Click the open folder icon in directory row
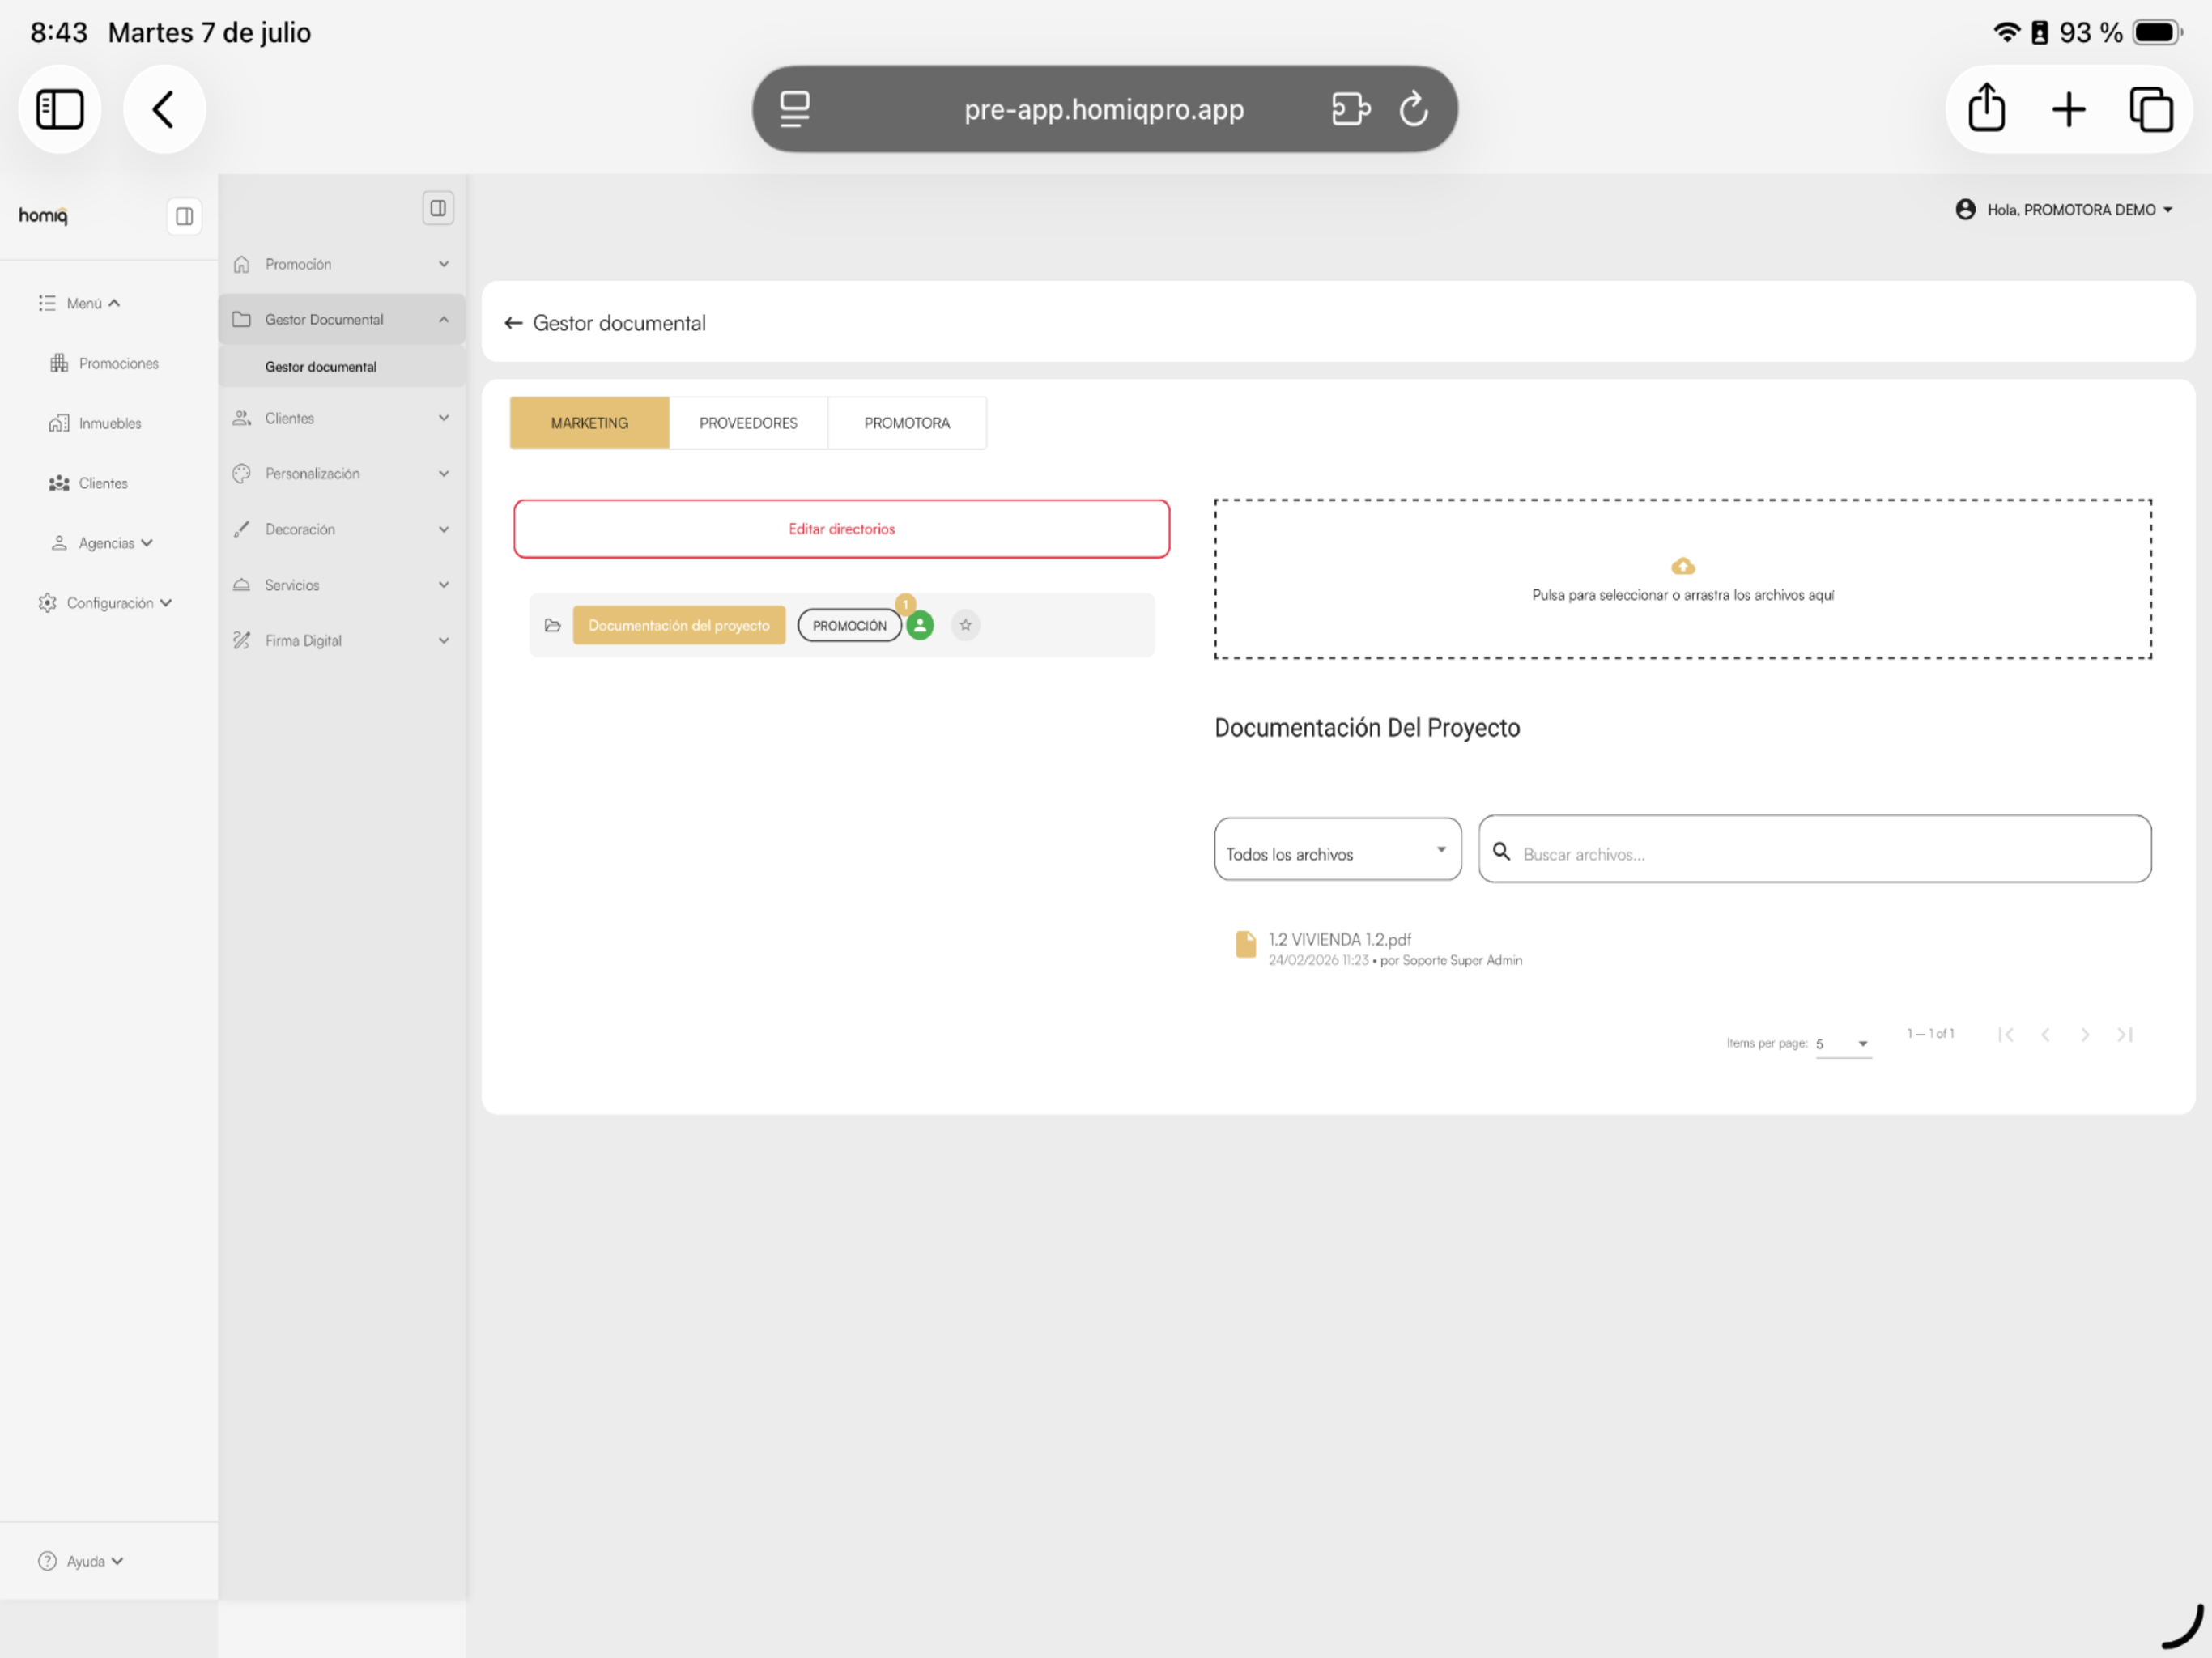The height and width of the screenshot is (1658, 2212). tap(552, 626)
